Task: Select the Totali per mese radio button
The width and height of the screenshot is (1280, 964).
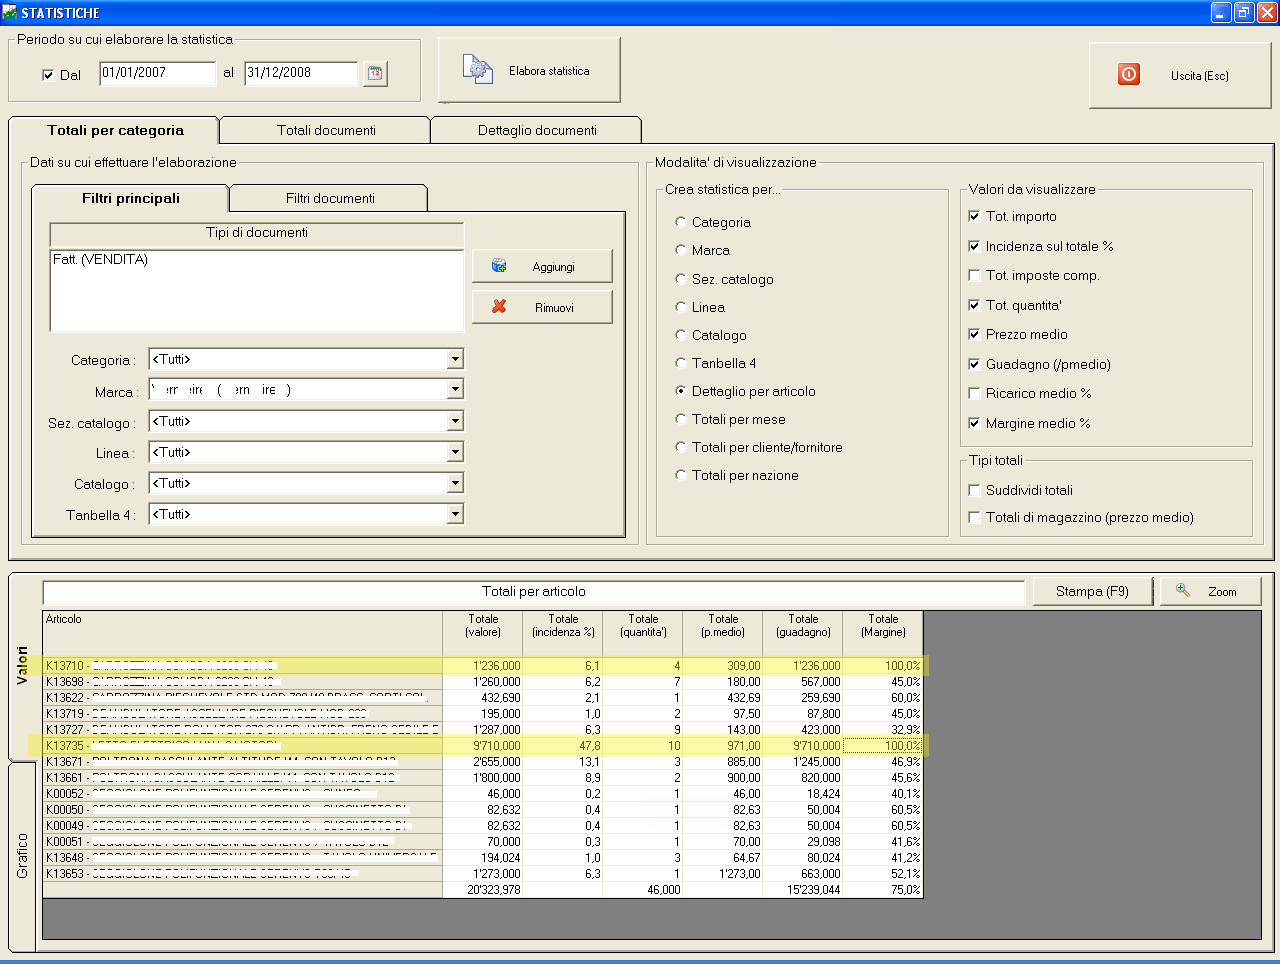Action: 681,420
